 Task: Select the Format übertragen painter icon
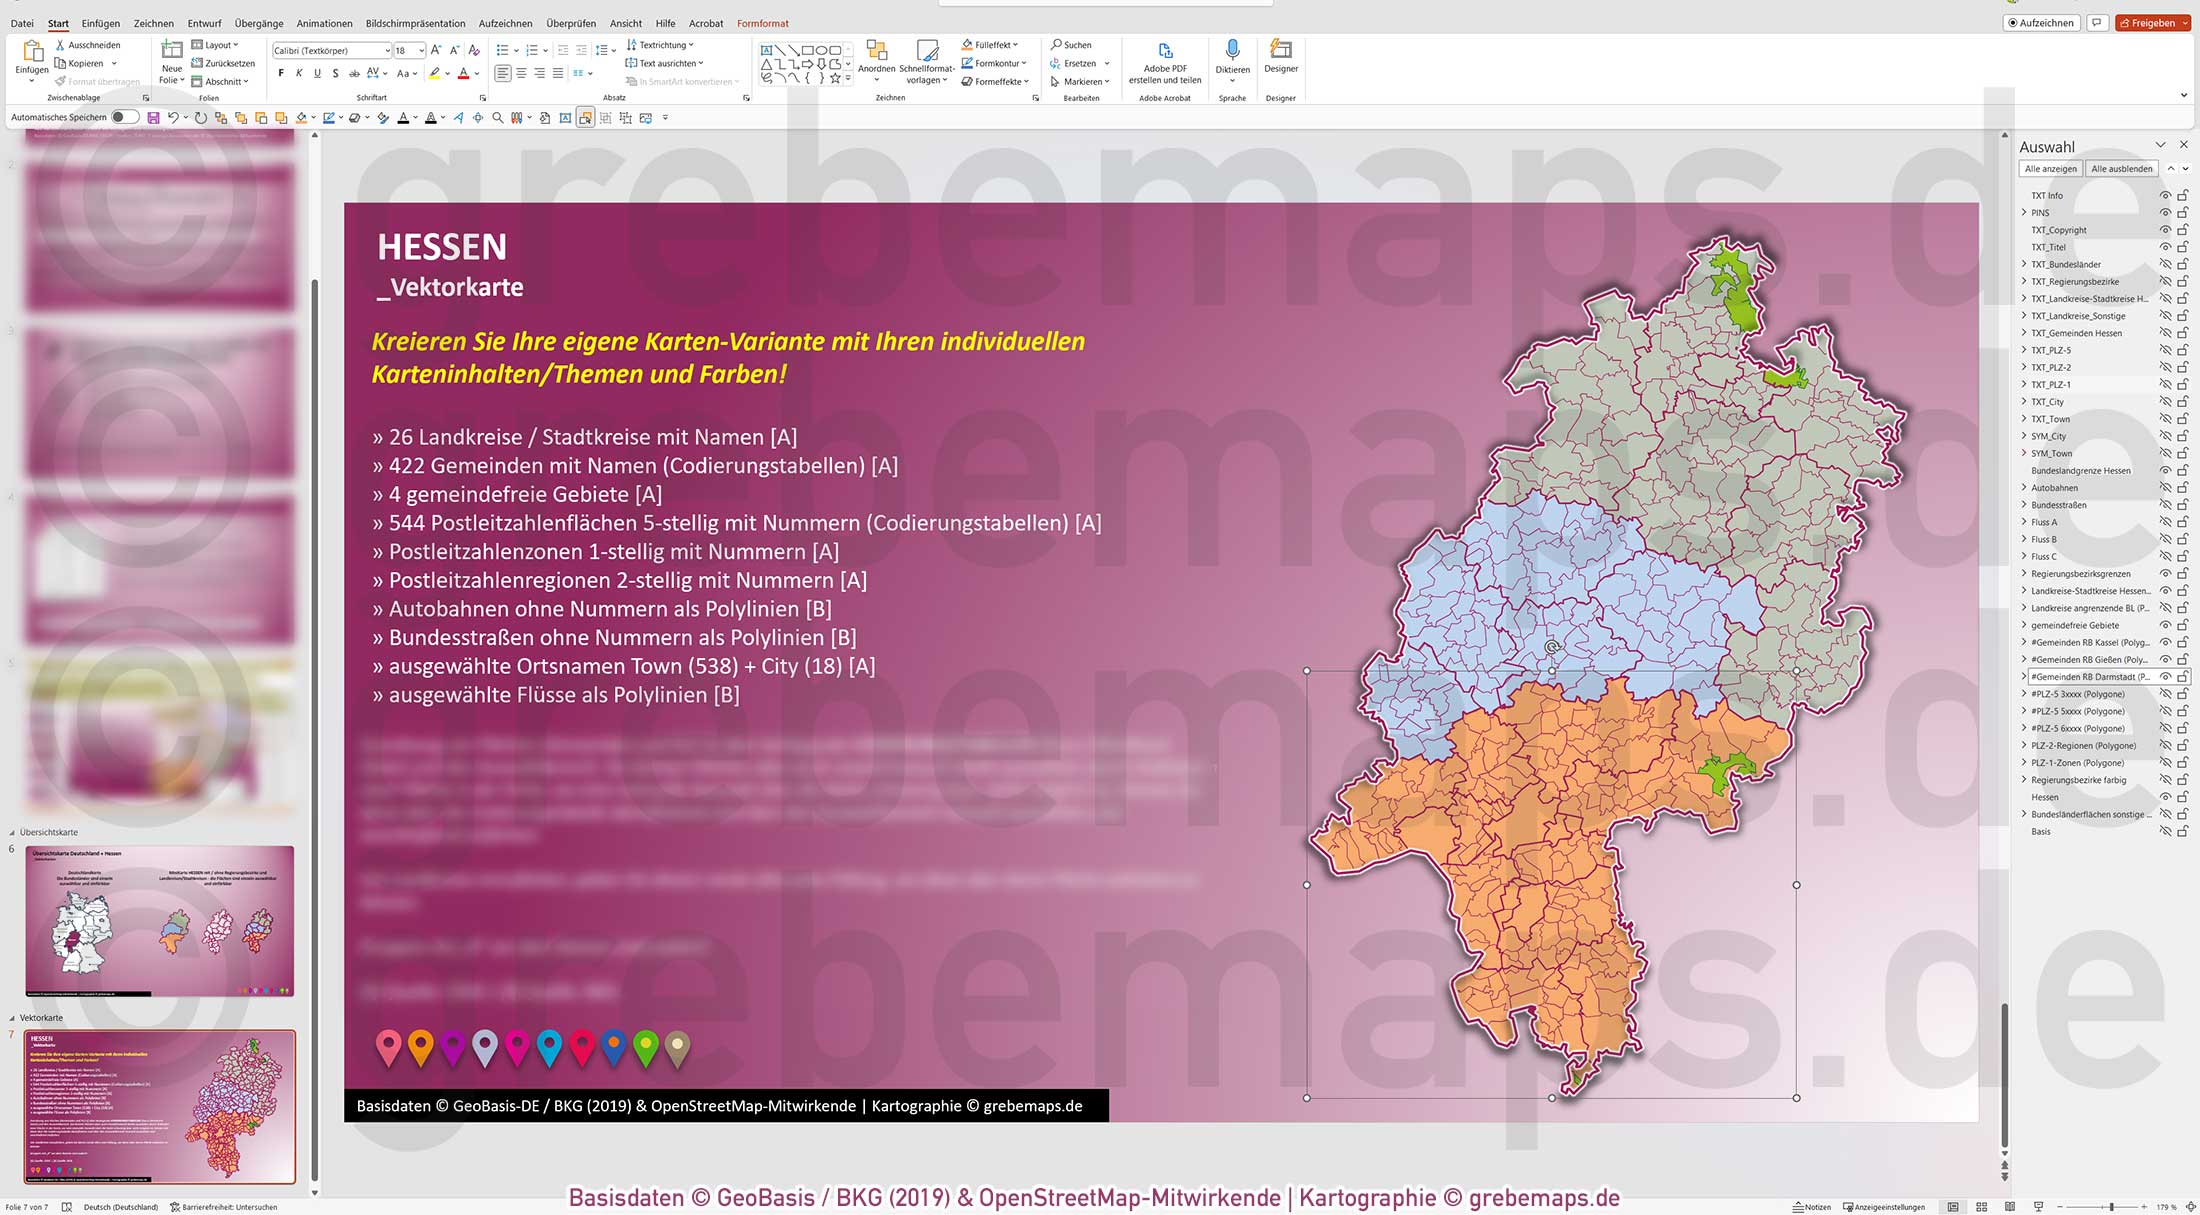pyautogui.click(x=90, y=81)
